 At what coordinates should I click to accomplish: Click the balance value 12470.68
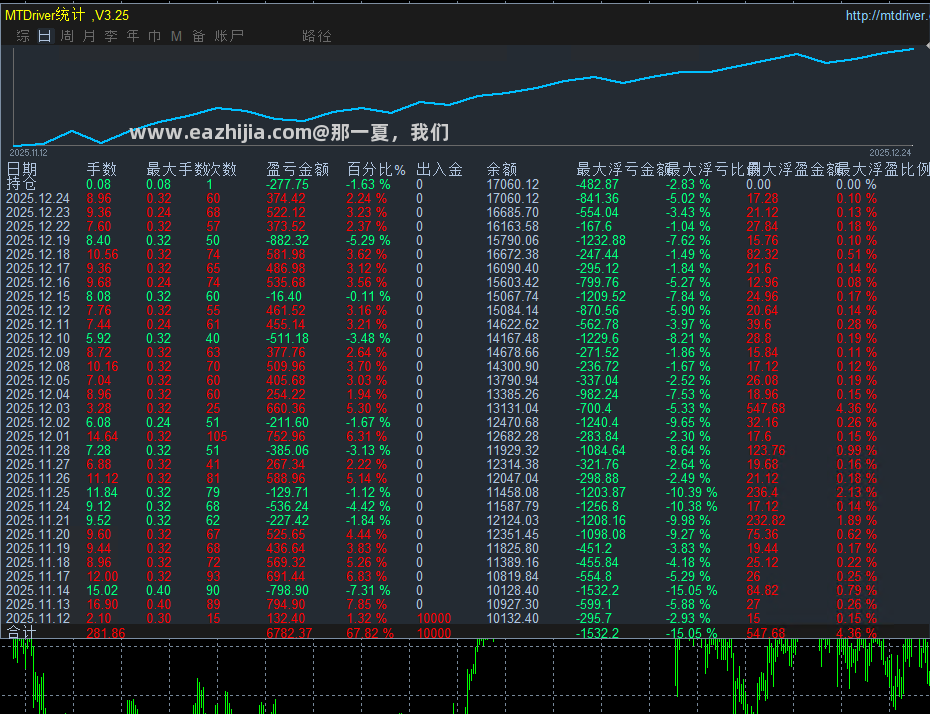click(512, 423)
